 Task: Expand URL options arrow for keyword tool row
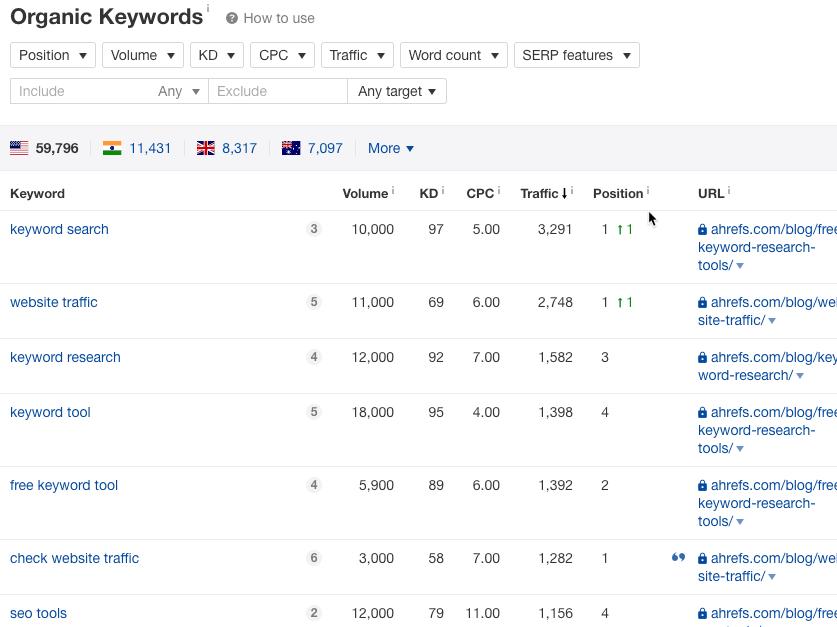(x=740, y=449)
